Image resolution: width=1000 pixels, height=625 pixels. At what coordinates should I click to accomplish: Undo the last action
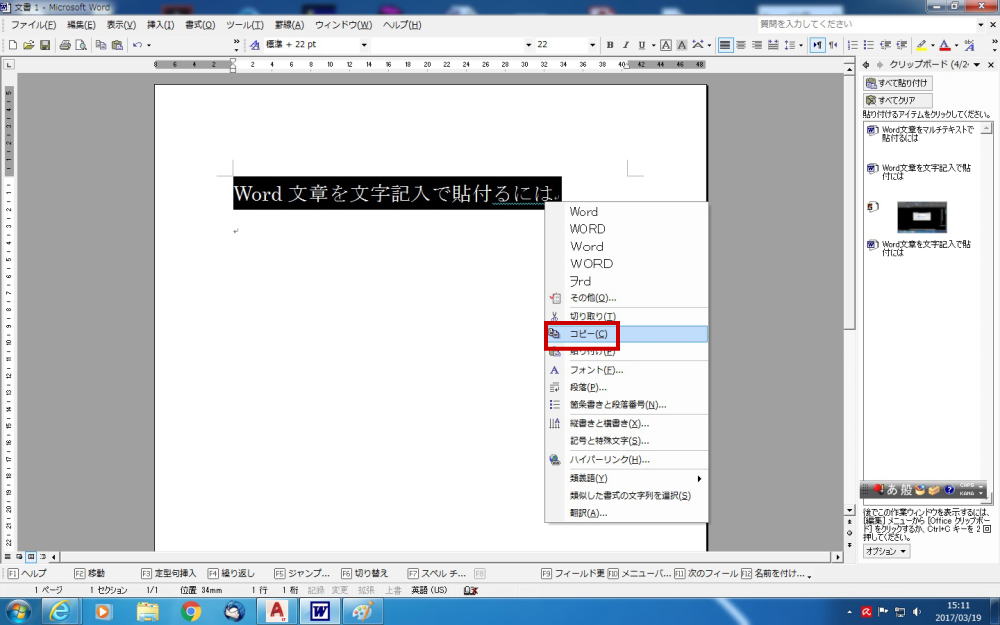click(137, 45)
